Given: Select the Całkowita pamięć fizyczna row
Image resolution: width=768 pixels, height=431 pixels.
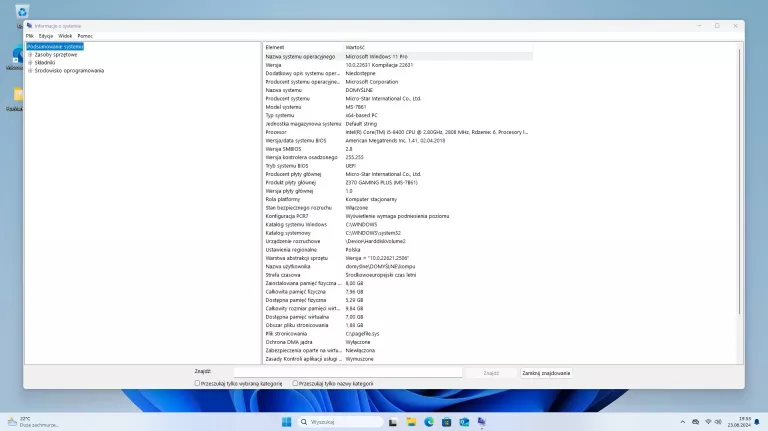Looking at the screenshot, I should [398, 291].
